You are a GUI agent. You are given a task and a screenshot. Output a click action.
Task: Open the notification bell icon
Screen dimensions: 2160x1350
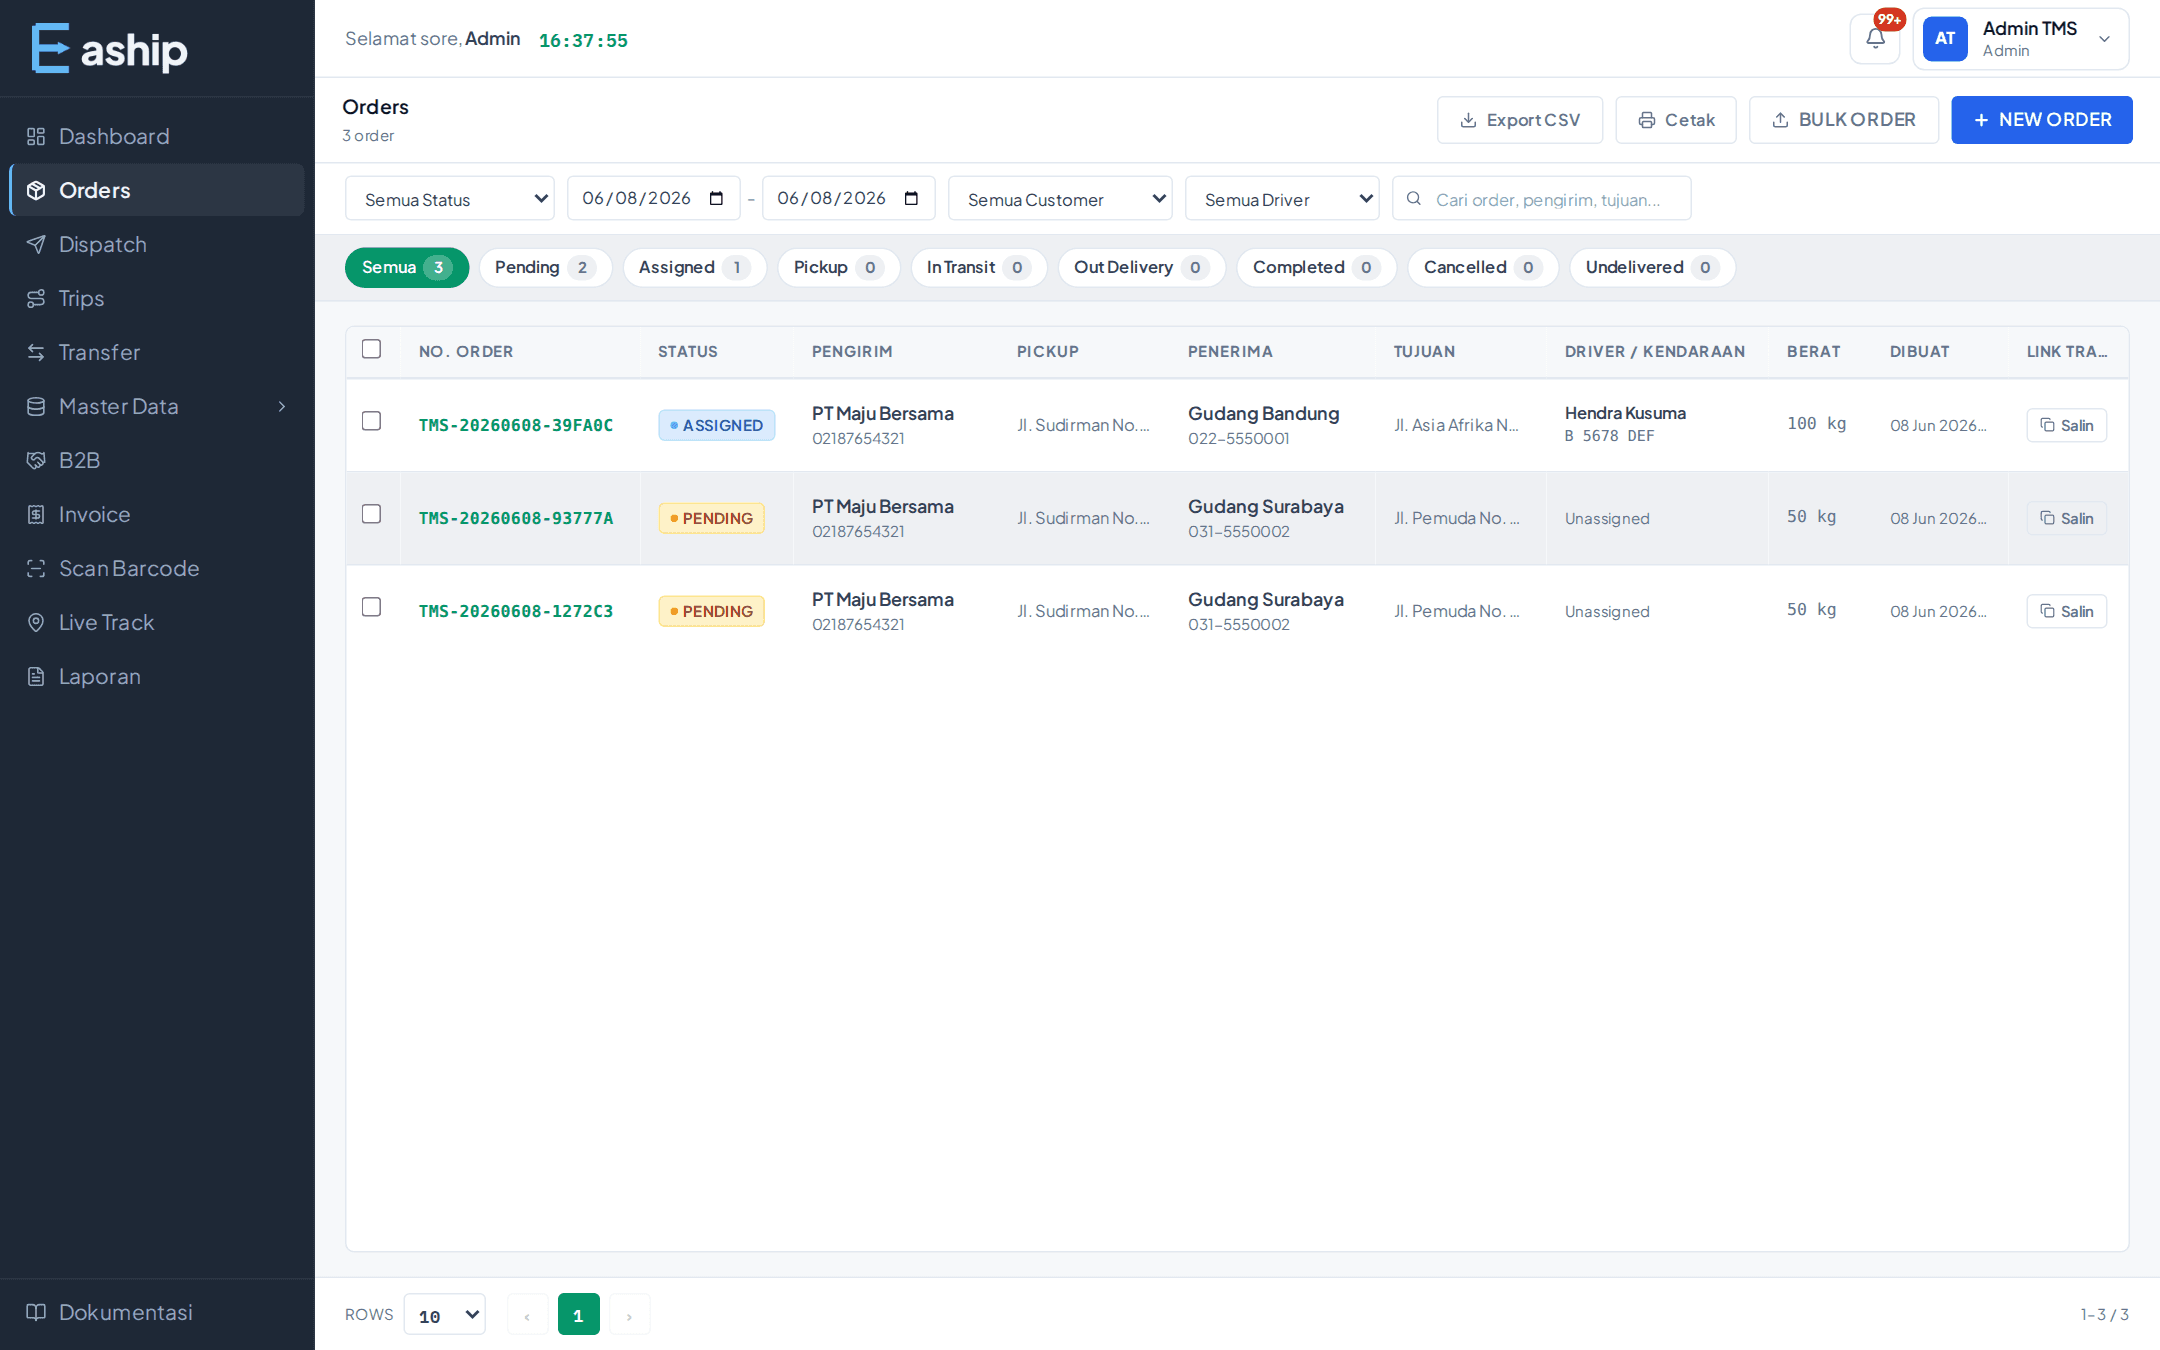[x=1875, y=39]
